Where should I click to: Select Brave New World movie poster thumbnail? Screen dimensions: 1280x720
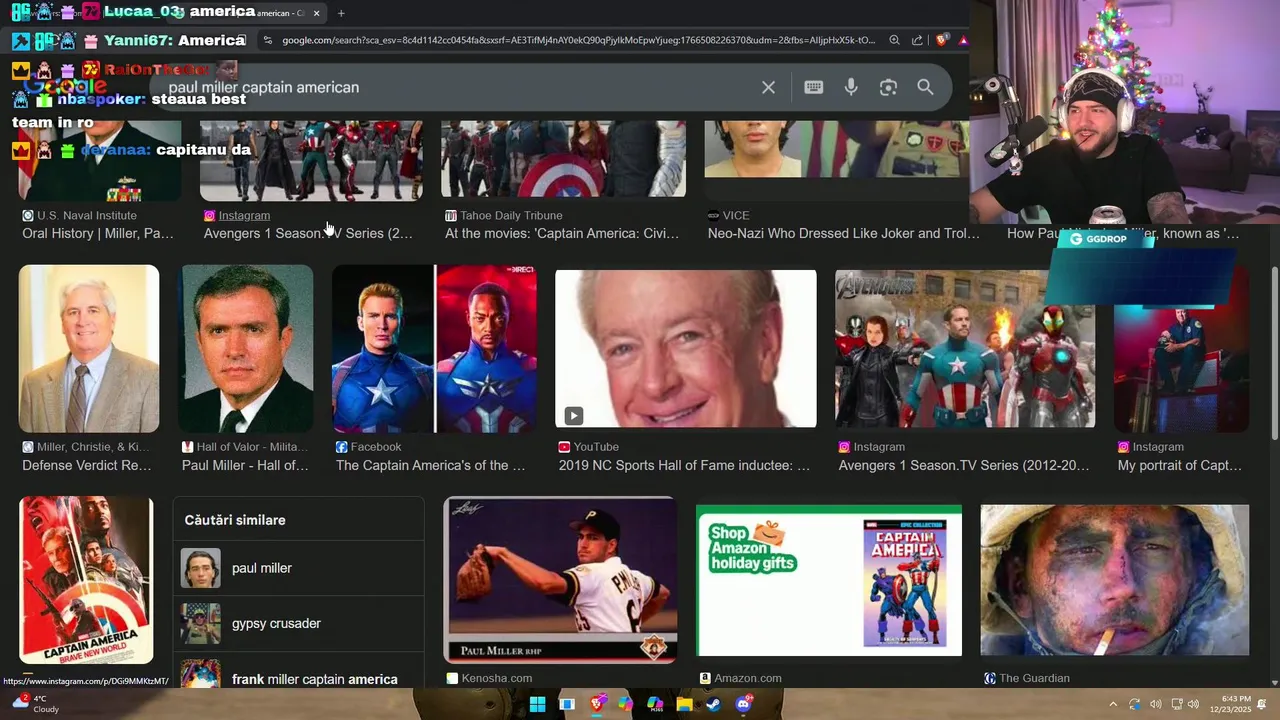click(x=86, y=580)
